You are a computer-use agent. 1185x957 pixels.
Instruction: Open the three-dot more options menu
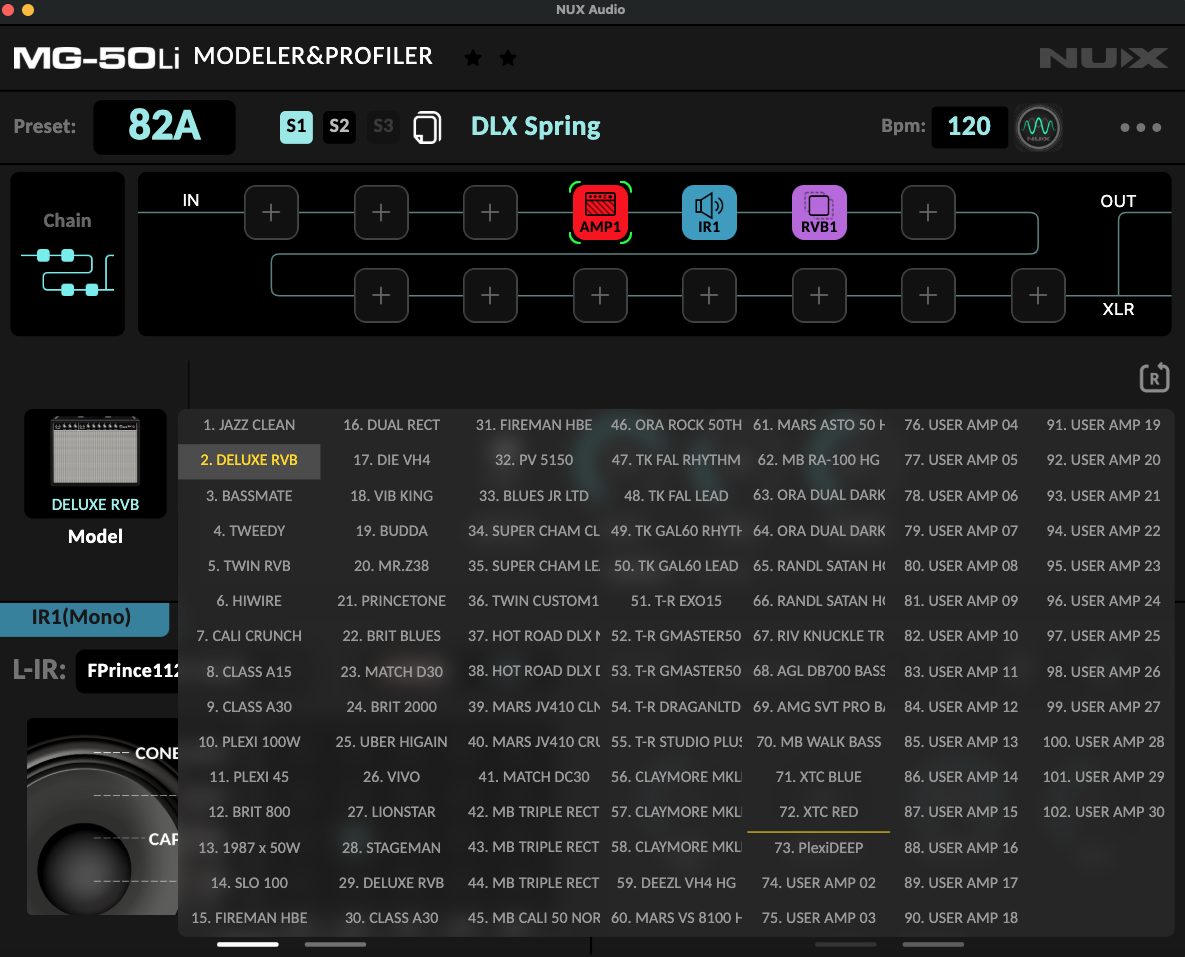point(1140,128)
